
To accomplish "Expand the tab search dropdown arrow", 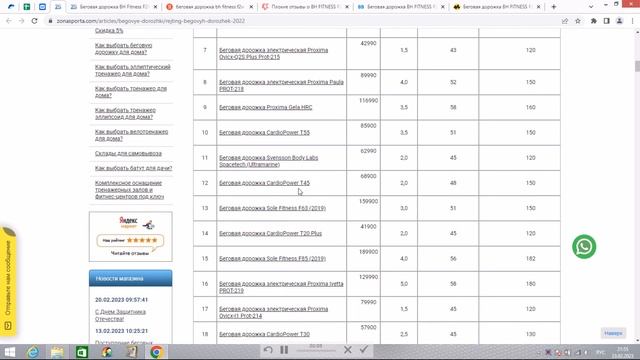I will click(x=591, y=7).
